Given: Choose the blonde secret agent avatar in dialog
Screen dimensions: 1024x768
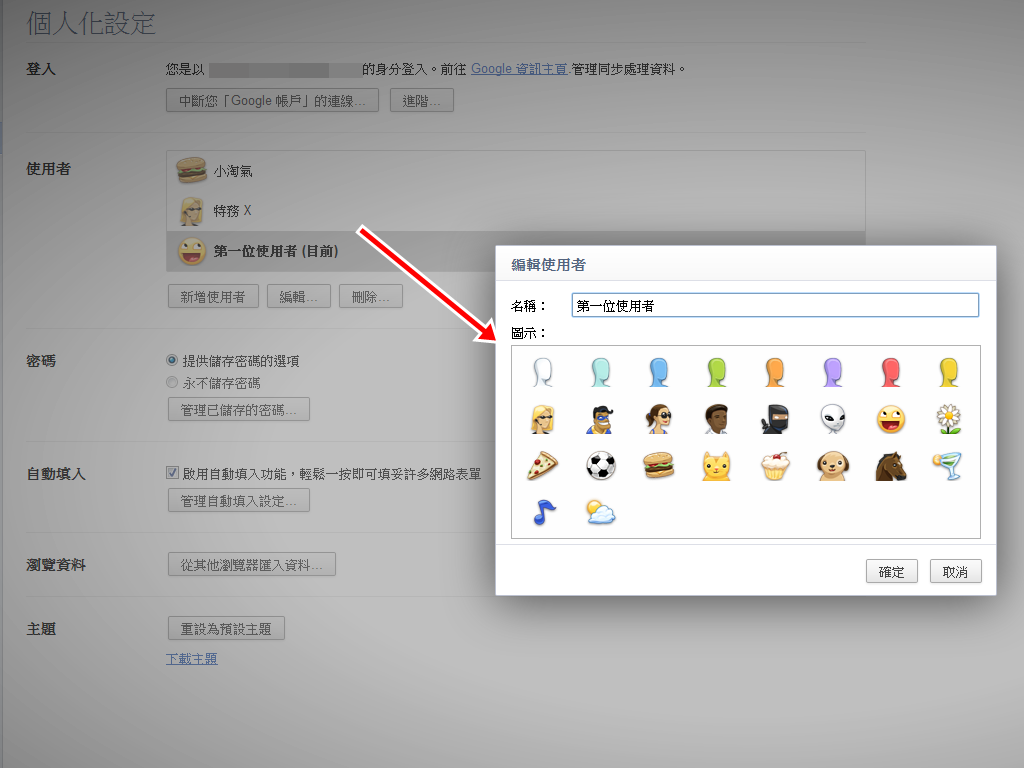Looking at the screenshot, I should tap(543, 419).
